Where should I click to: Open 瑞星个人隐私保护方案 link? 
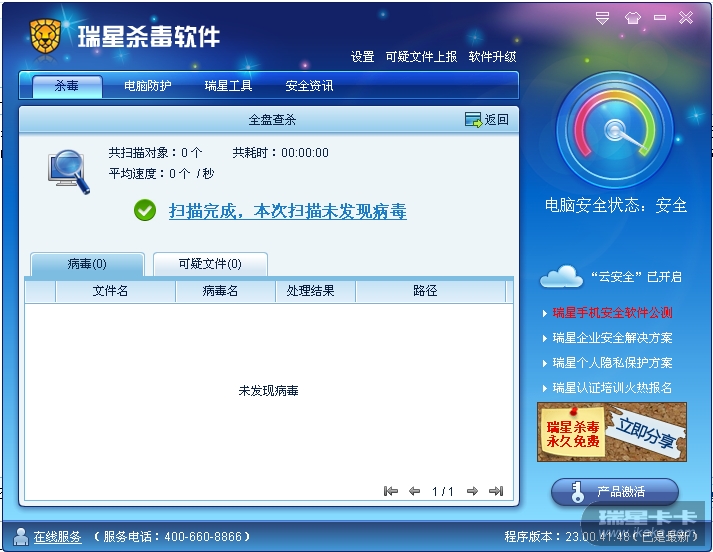pos(612,363)
